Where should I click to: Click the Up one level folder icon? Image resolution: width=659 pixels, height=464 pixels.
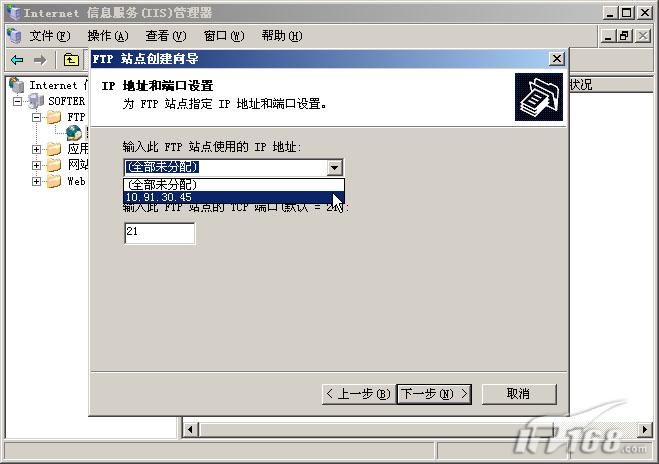(x=71, y=60)
